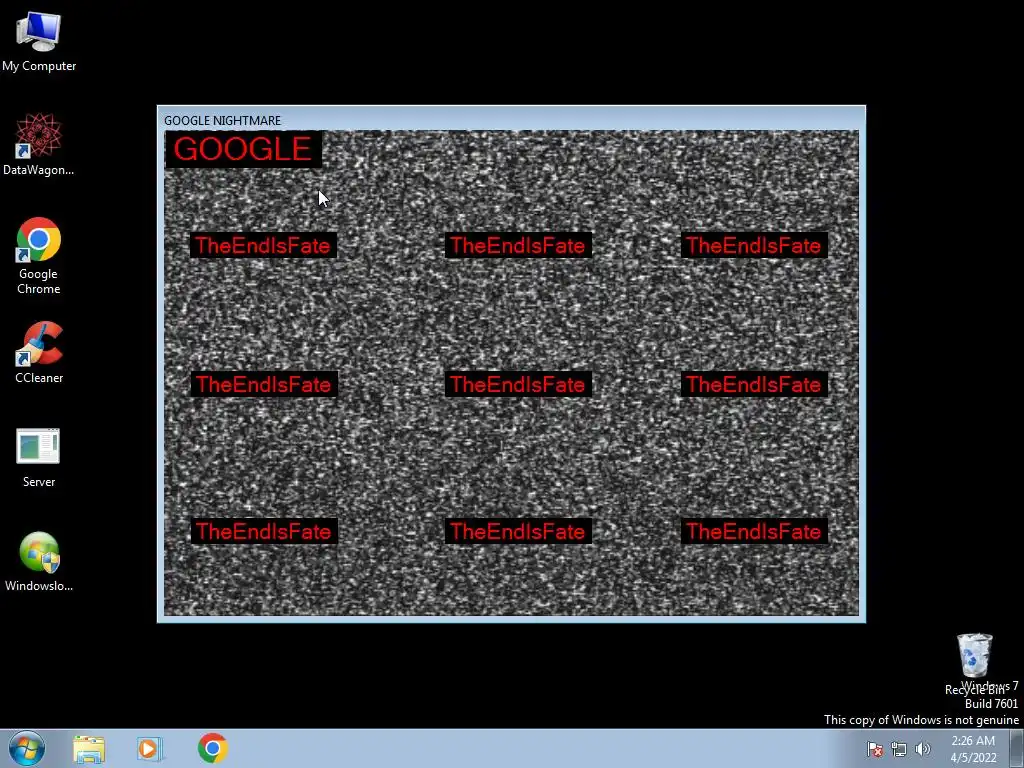Click the top-left TheEndIsFate label
This screenshot has width=1024, height=768.
click(263, 246)
